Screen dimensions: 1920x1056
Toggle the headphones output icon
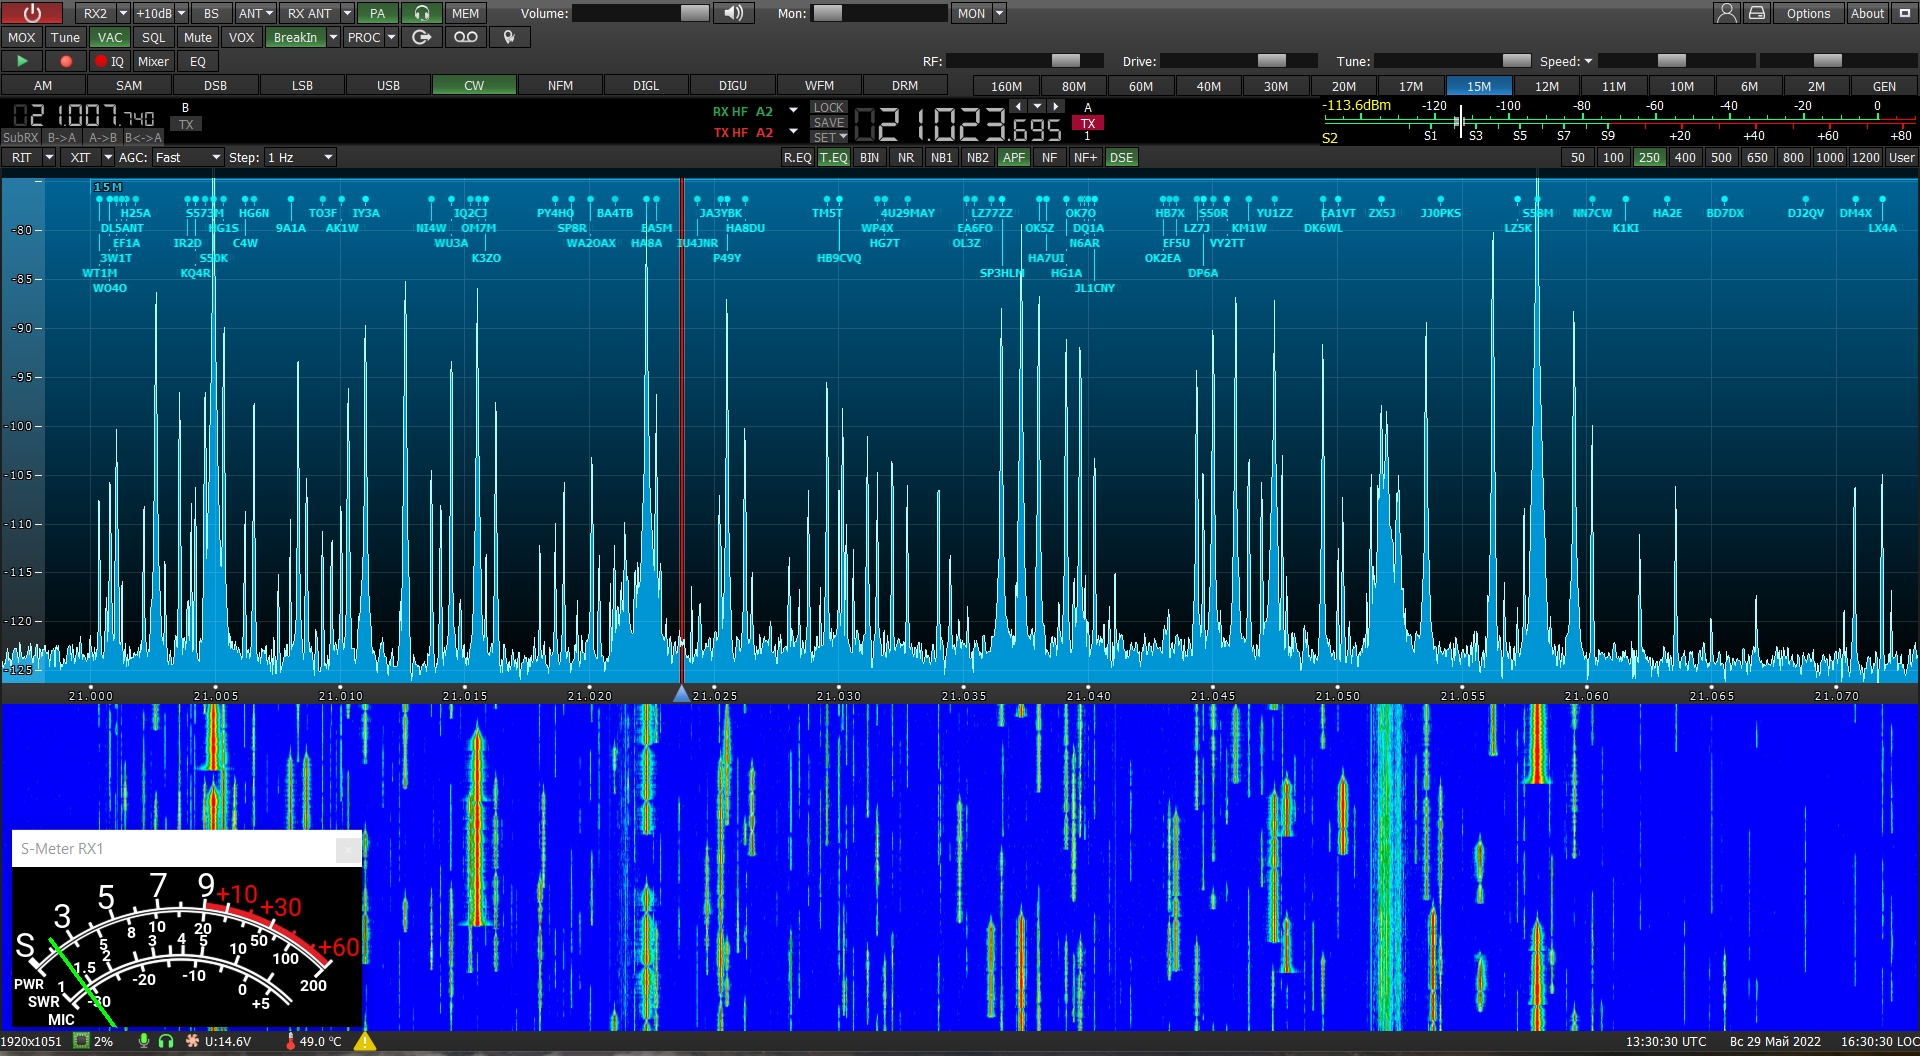422,13
